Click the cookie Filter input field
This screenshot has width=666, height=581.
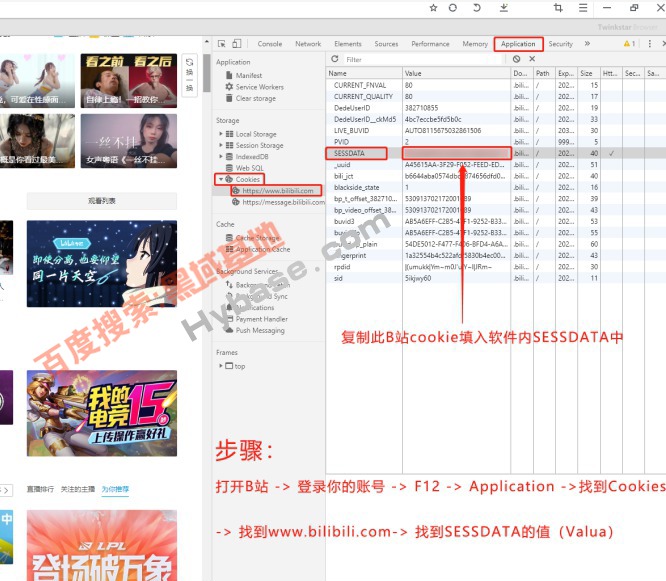(423, 59)
